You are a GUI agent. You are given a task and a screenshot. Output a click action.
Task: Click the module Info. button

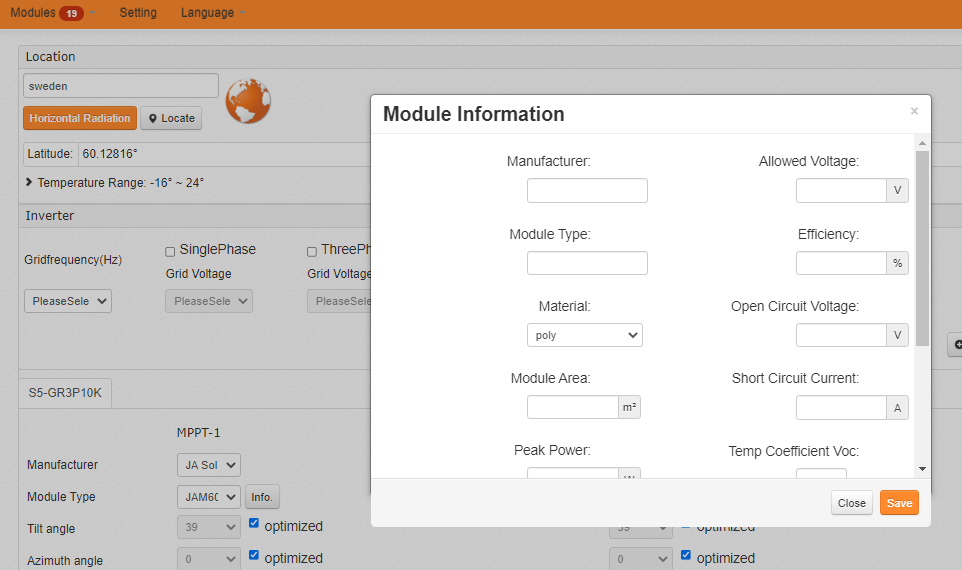coord(262,497)
